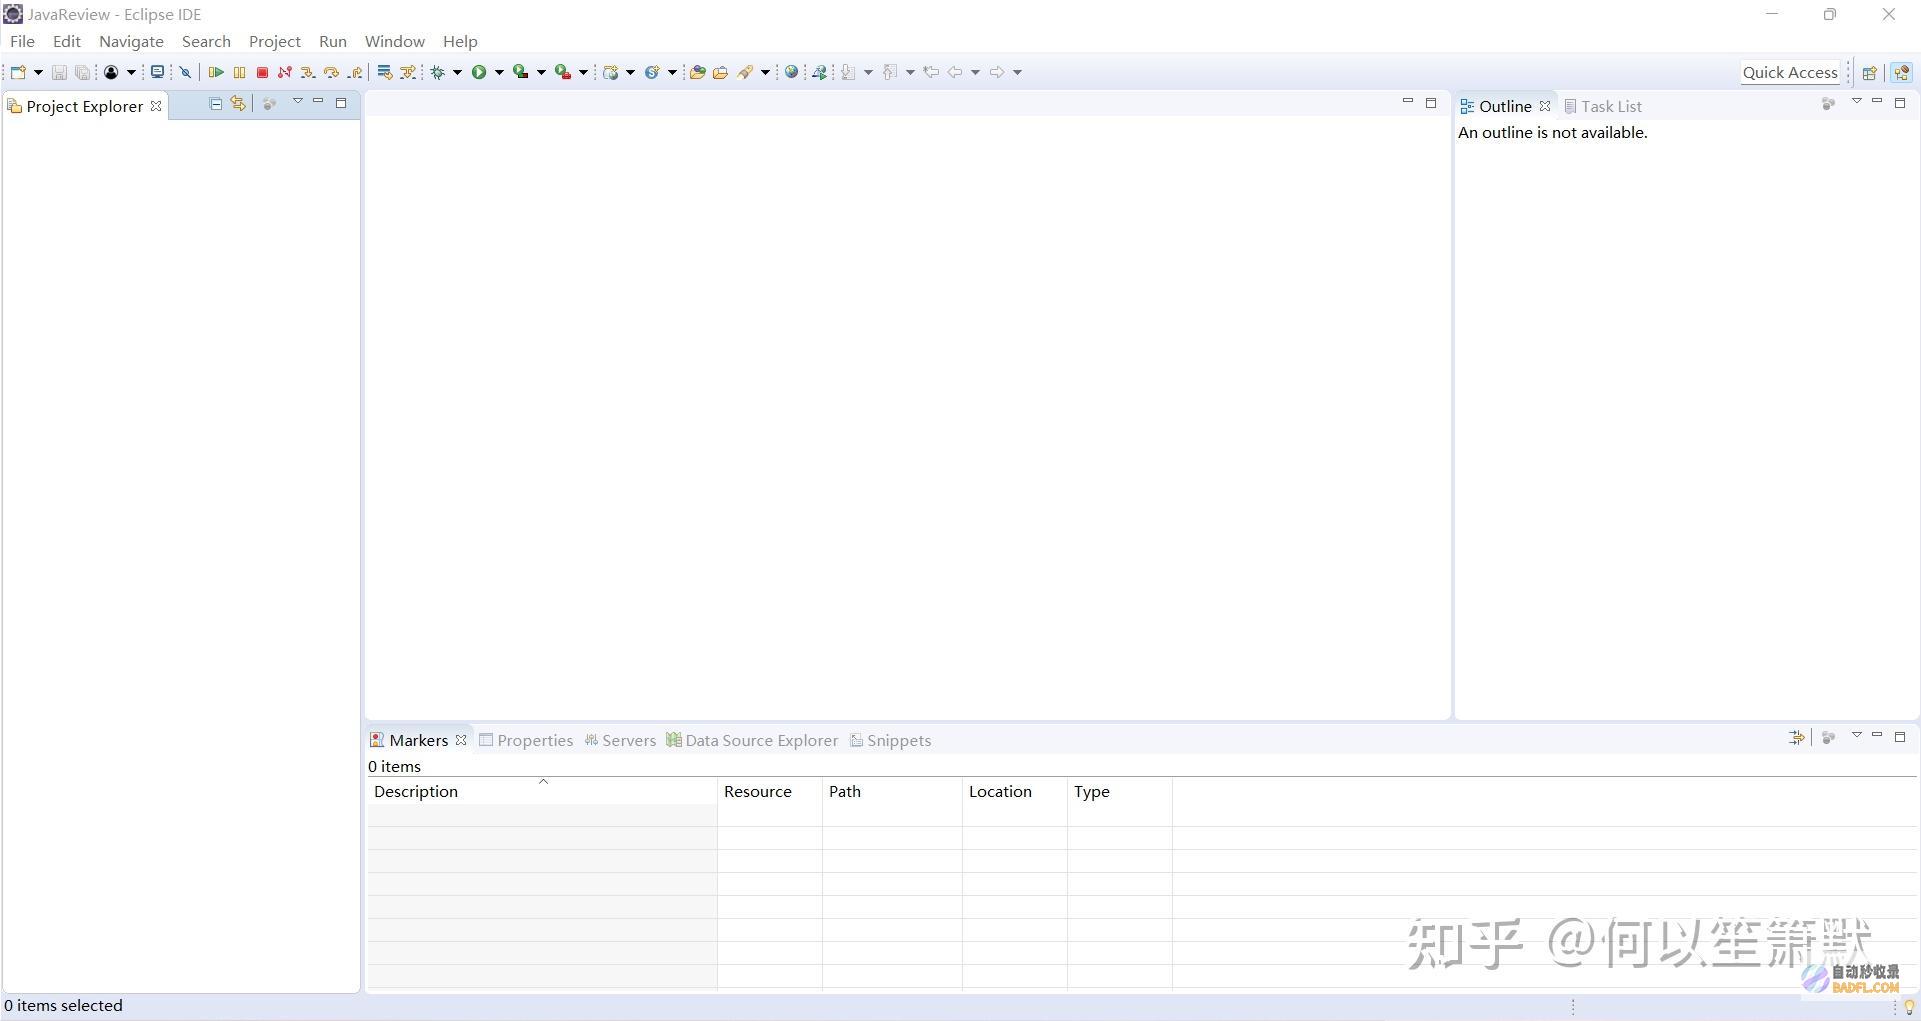Switch to the Data Source Explorer tab
Screen dimensions: 1921x1021
[752, 740]
